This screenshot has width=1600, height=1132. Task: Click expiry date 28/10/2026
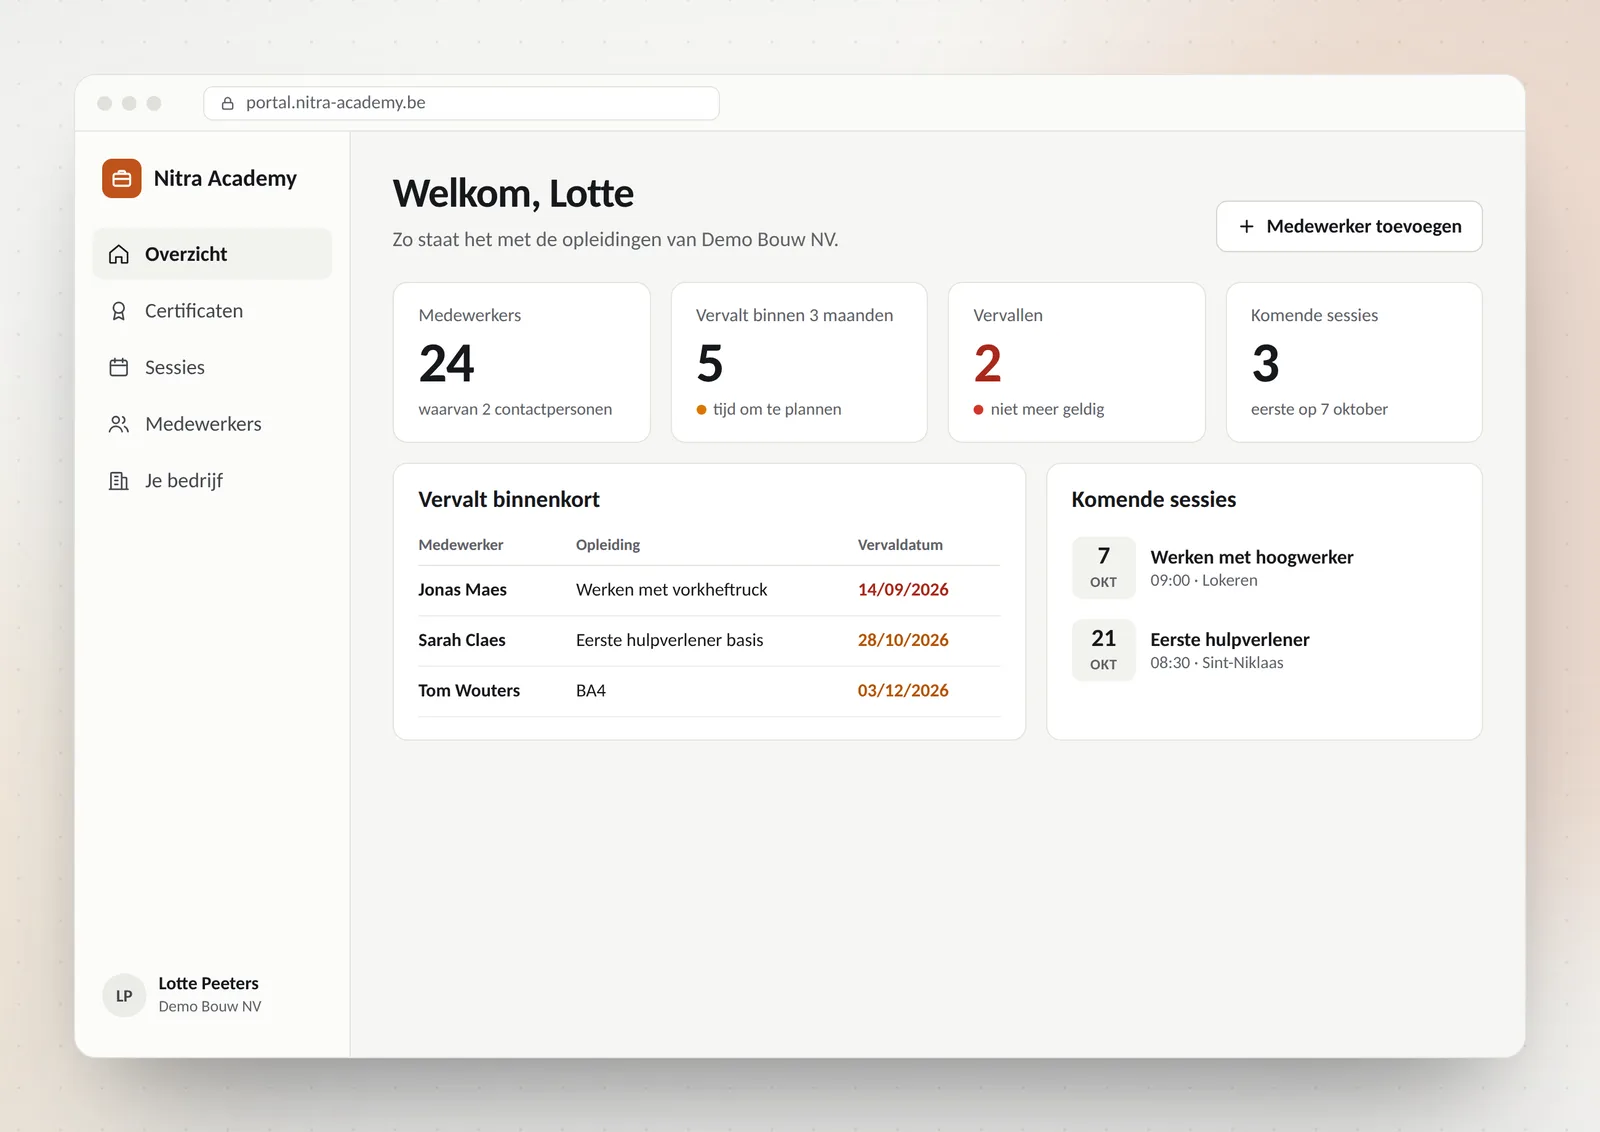coord(903,640)
